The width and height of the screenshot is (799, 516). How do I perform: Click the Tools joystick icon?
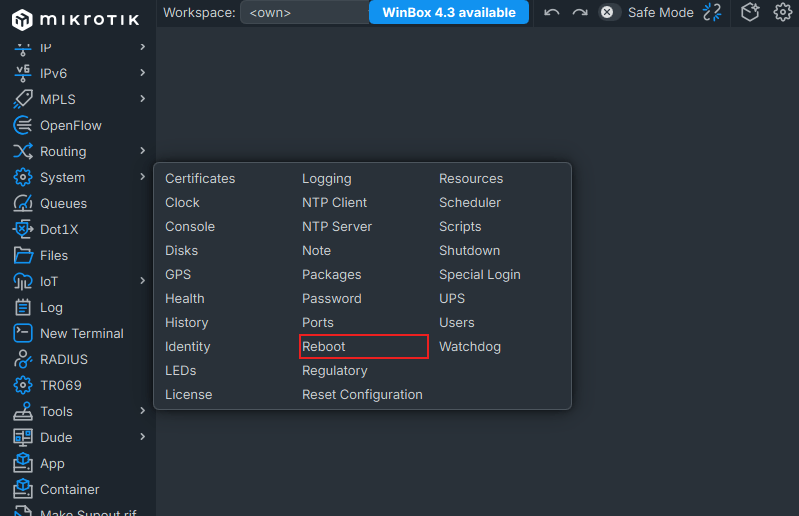click(x=23, y=411)
